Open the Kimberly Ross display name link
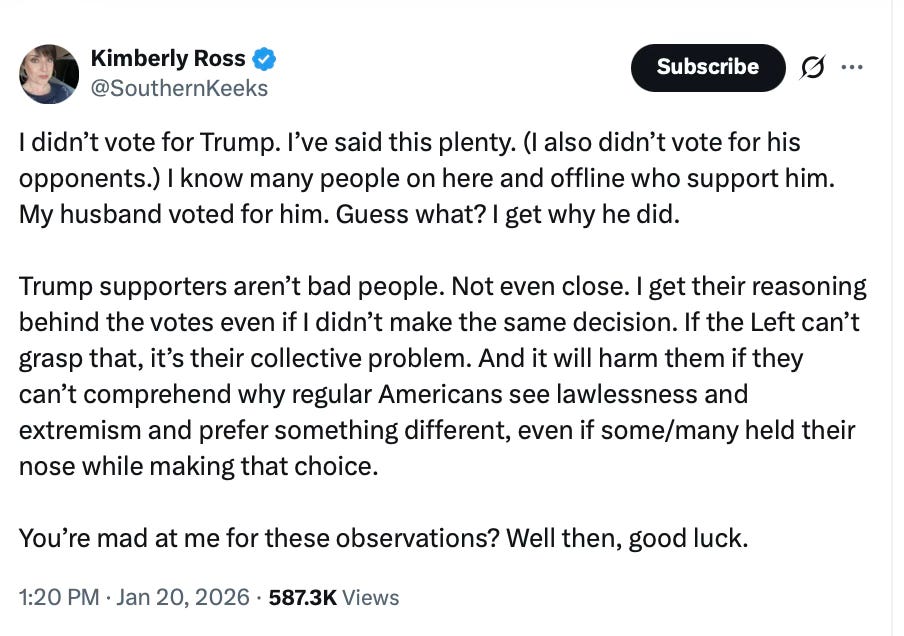The image size is (904, 636). pos(167,59)
